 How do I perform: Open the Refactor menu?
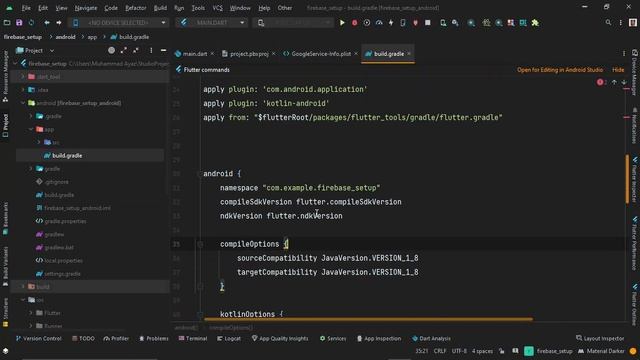[x=136, y=8]
